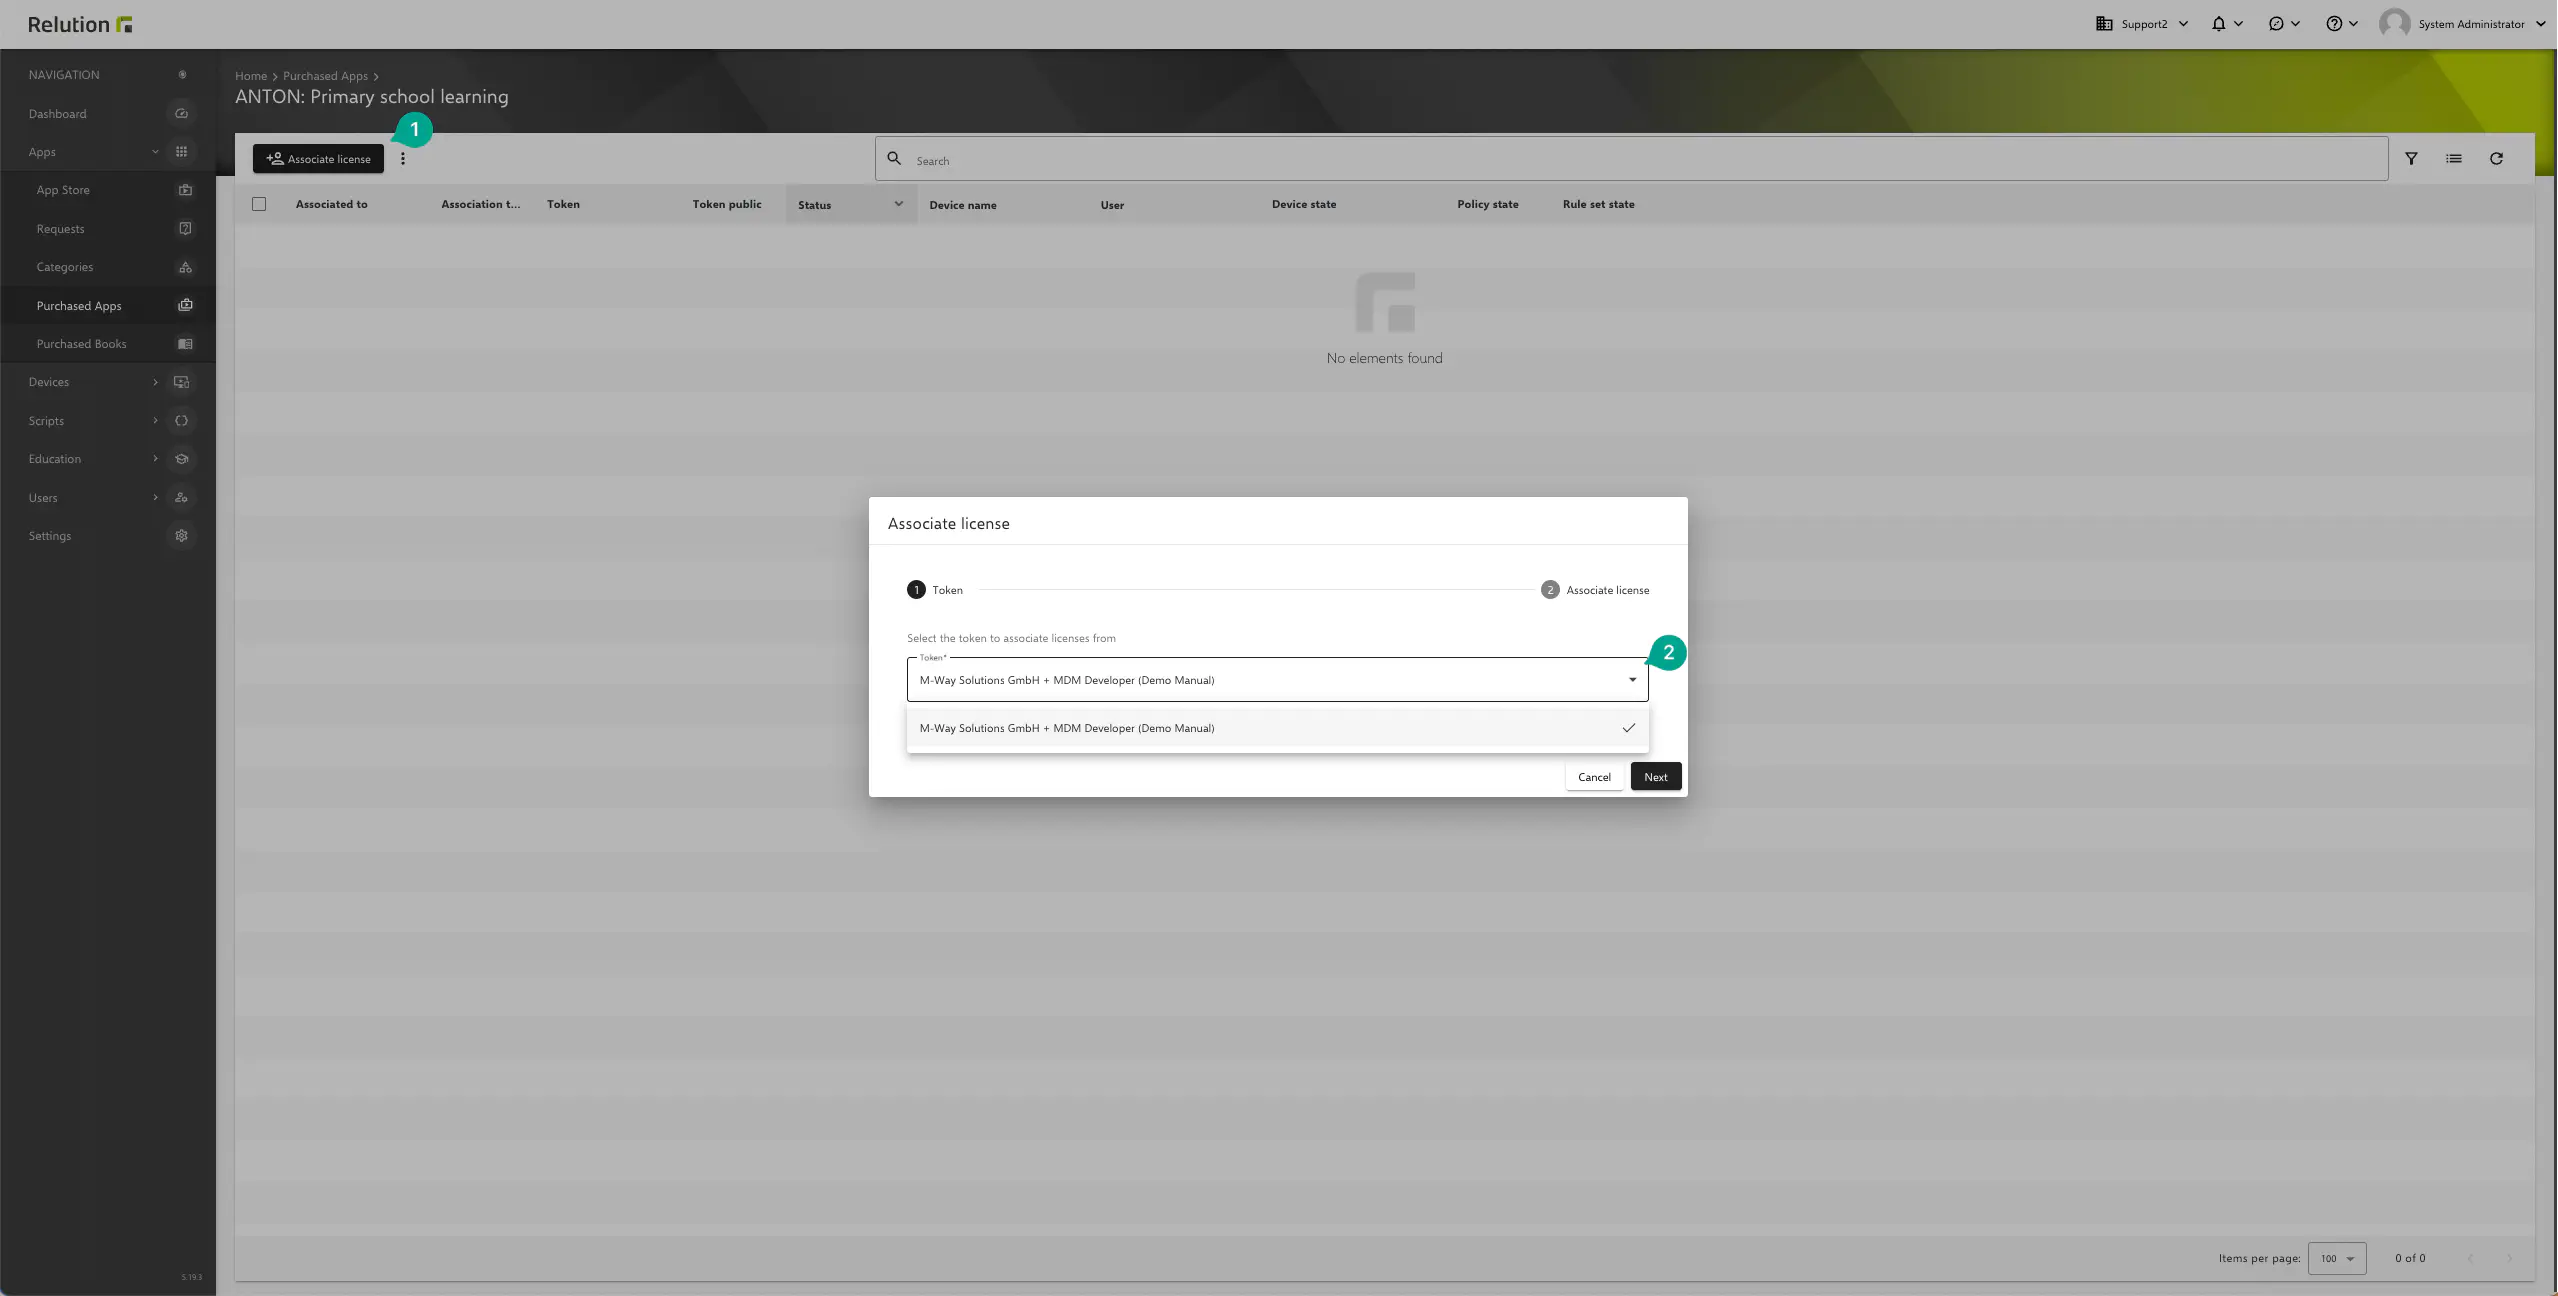This screenshot has width=2558, height=1296.
Task: Go to App Store menu item
Action: (63, 190)
